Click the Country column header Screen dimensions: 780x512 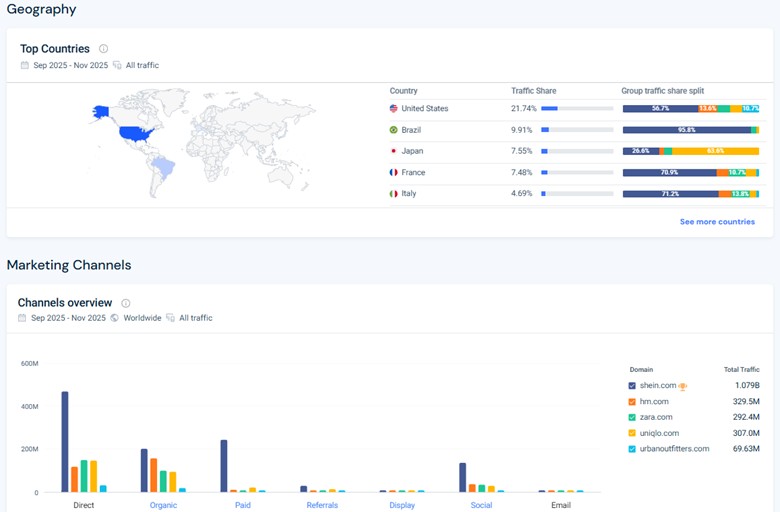[x=403, y=91]
